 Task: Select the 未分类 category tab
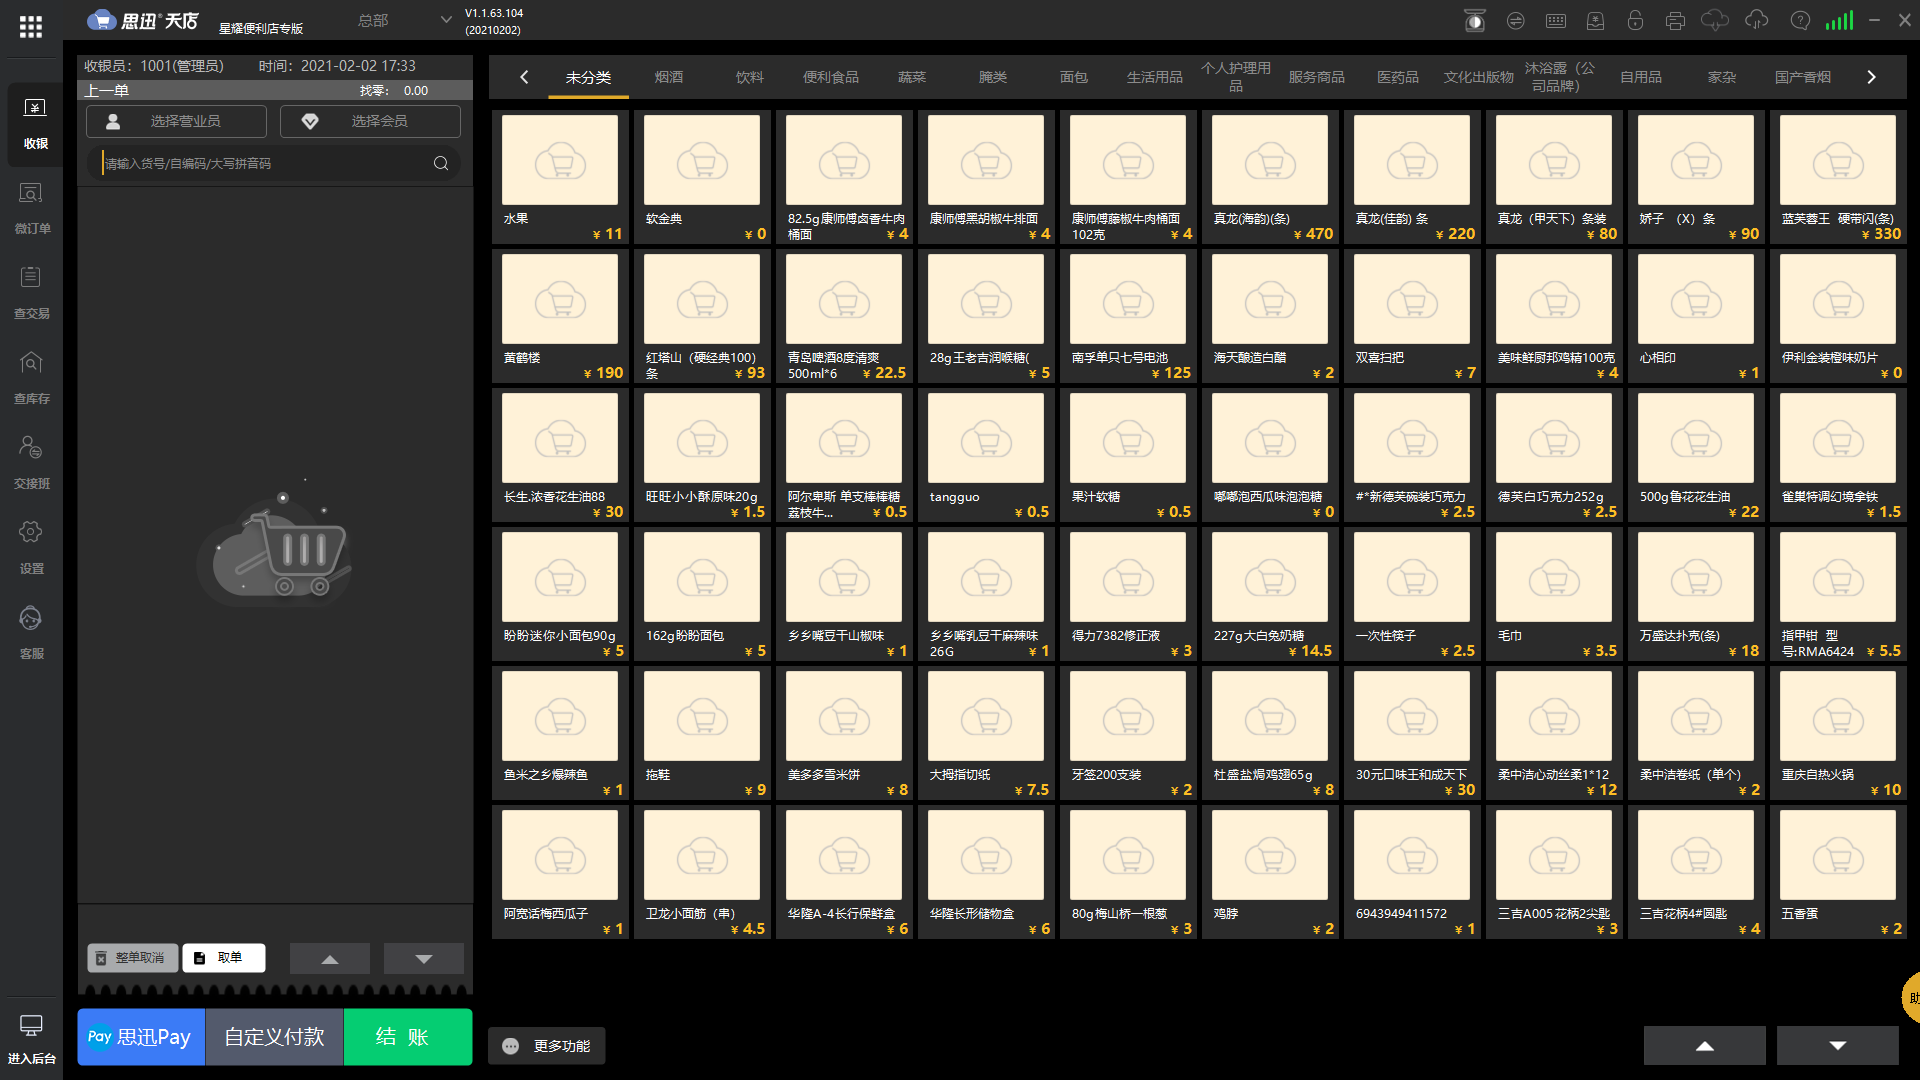[588, 77]
